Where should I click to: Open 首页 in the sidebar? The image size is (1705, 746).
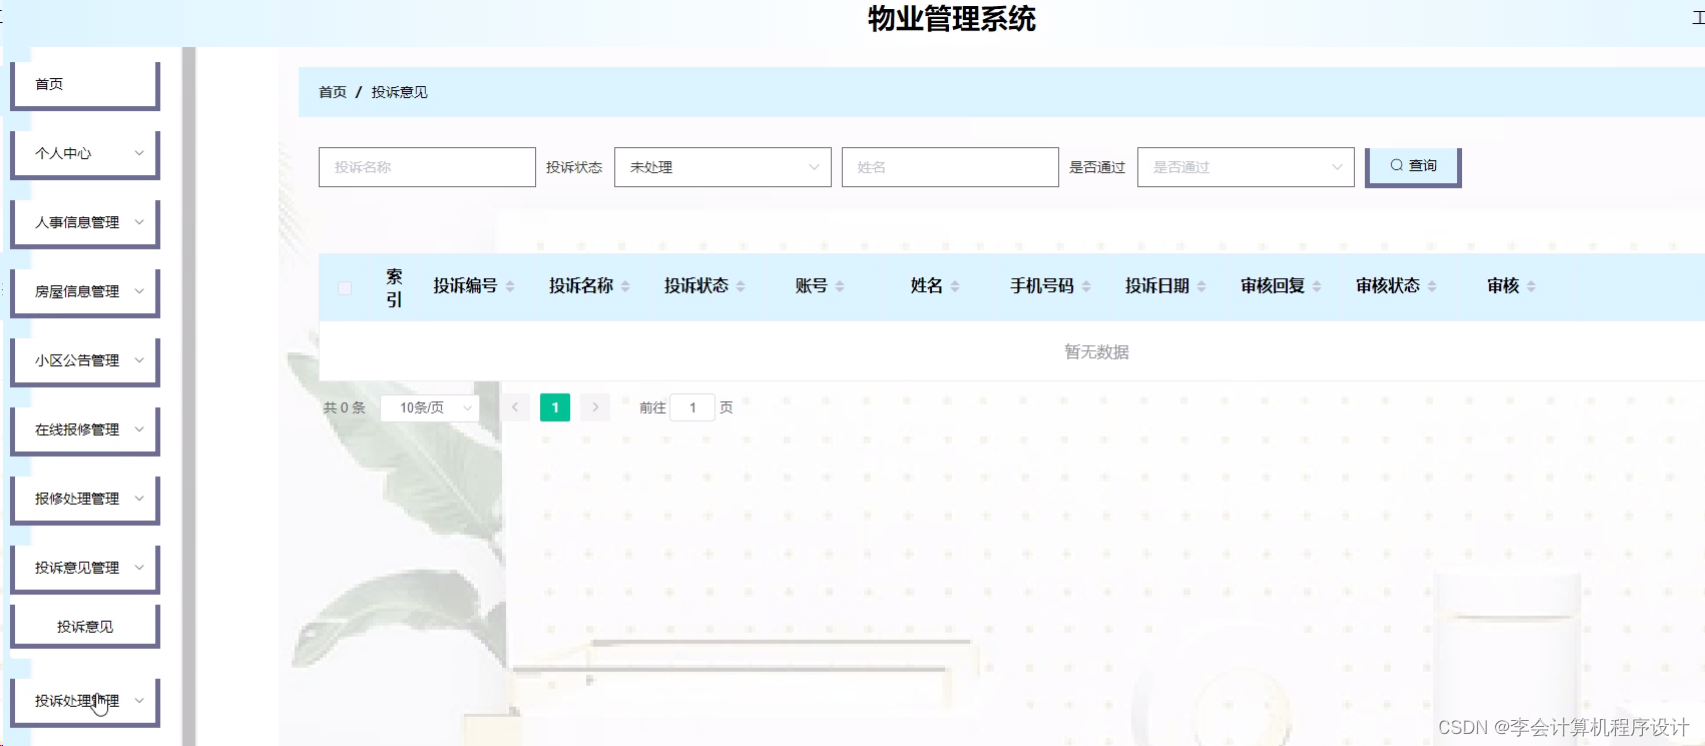click(85, 84)
